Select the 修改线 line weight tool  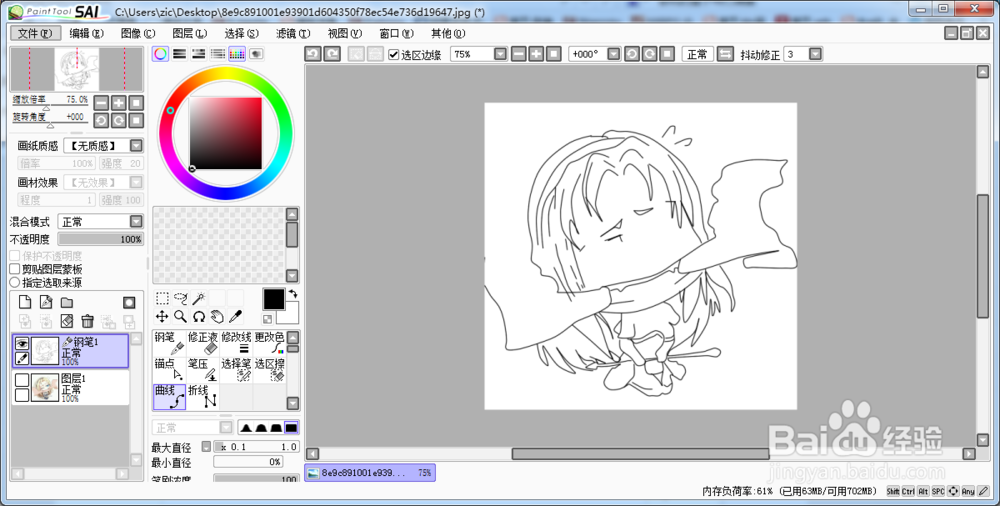(236, 343)
